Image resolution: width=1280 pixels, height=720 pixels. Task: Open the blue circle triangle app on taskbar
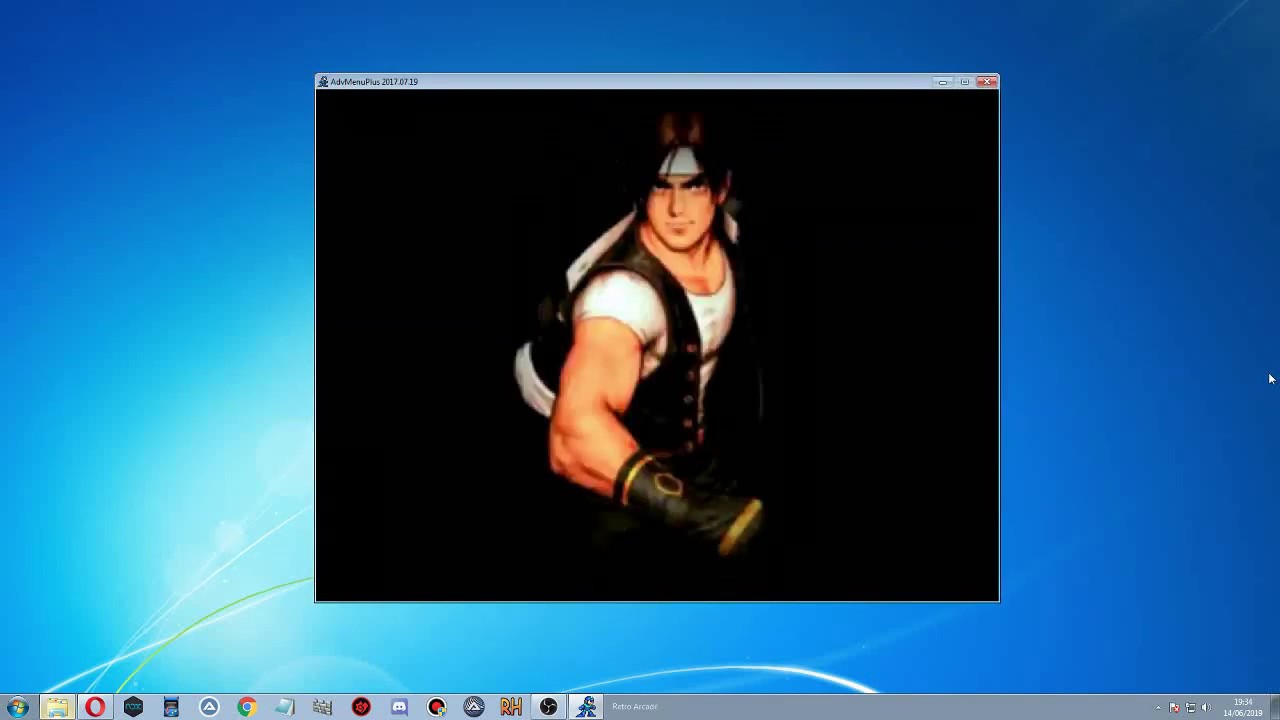coord(209,707)
